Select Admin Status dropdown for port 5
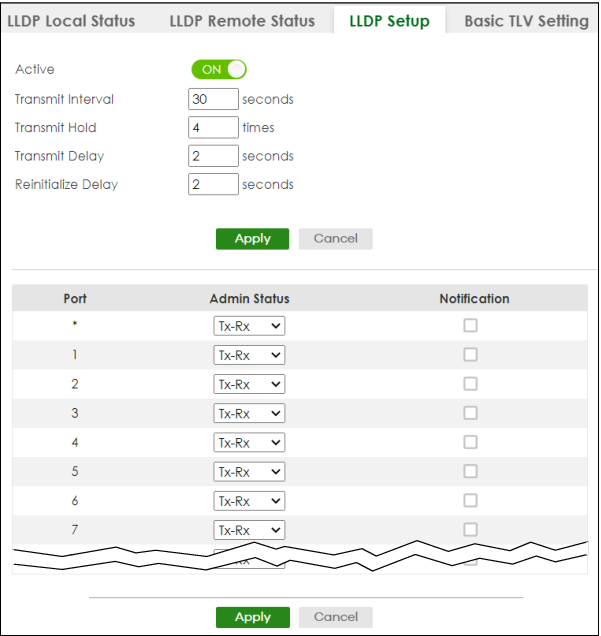The image size is (601, 636). point(249,472)
